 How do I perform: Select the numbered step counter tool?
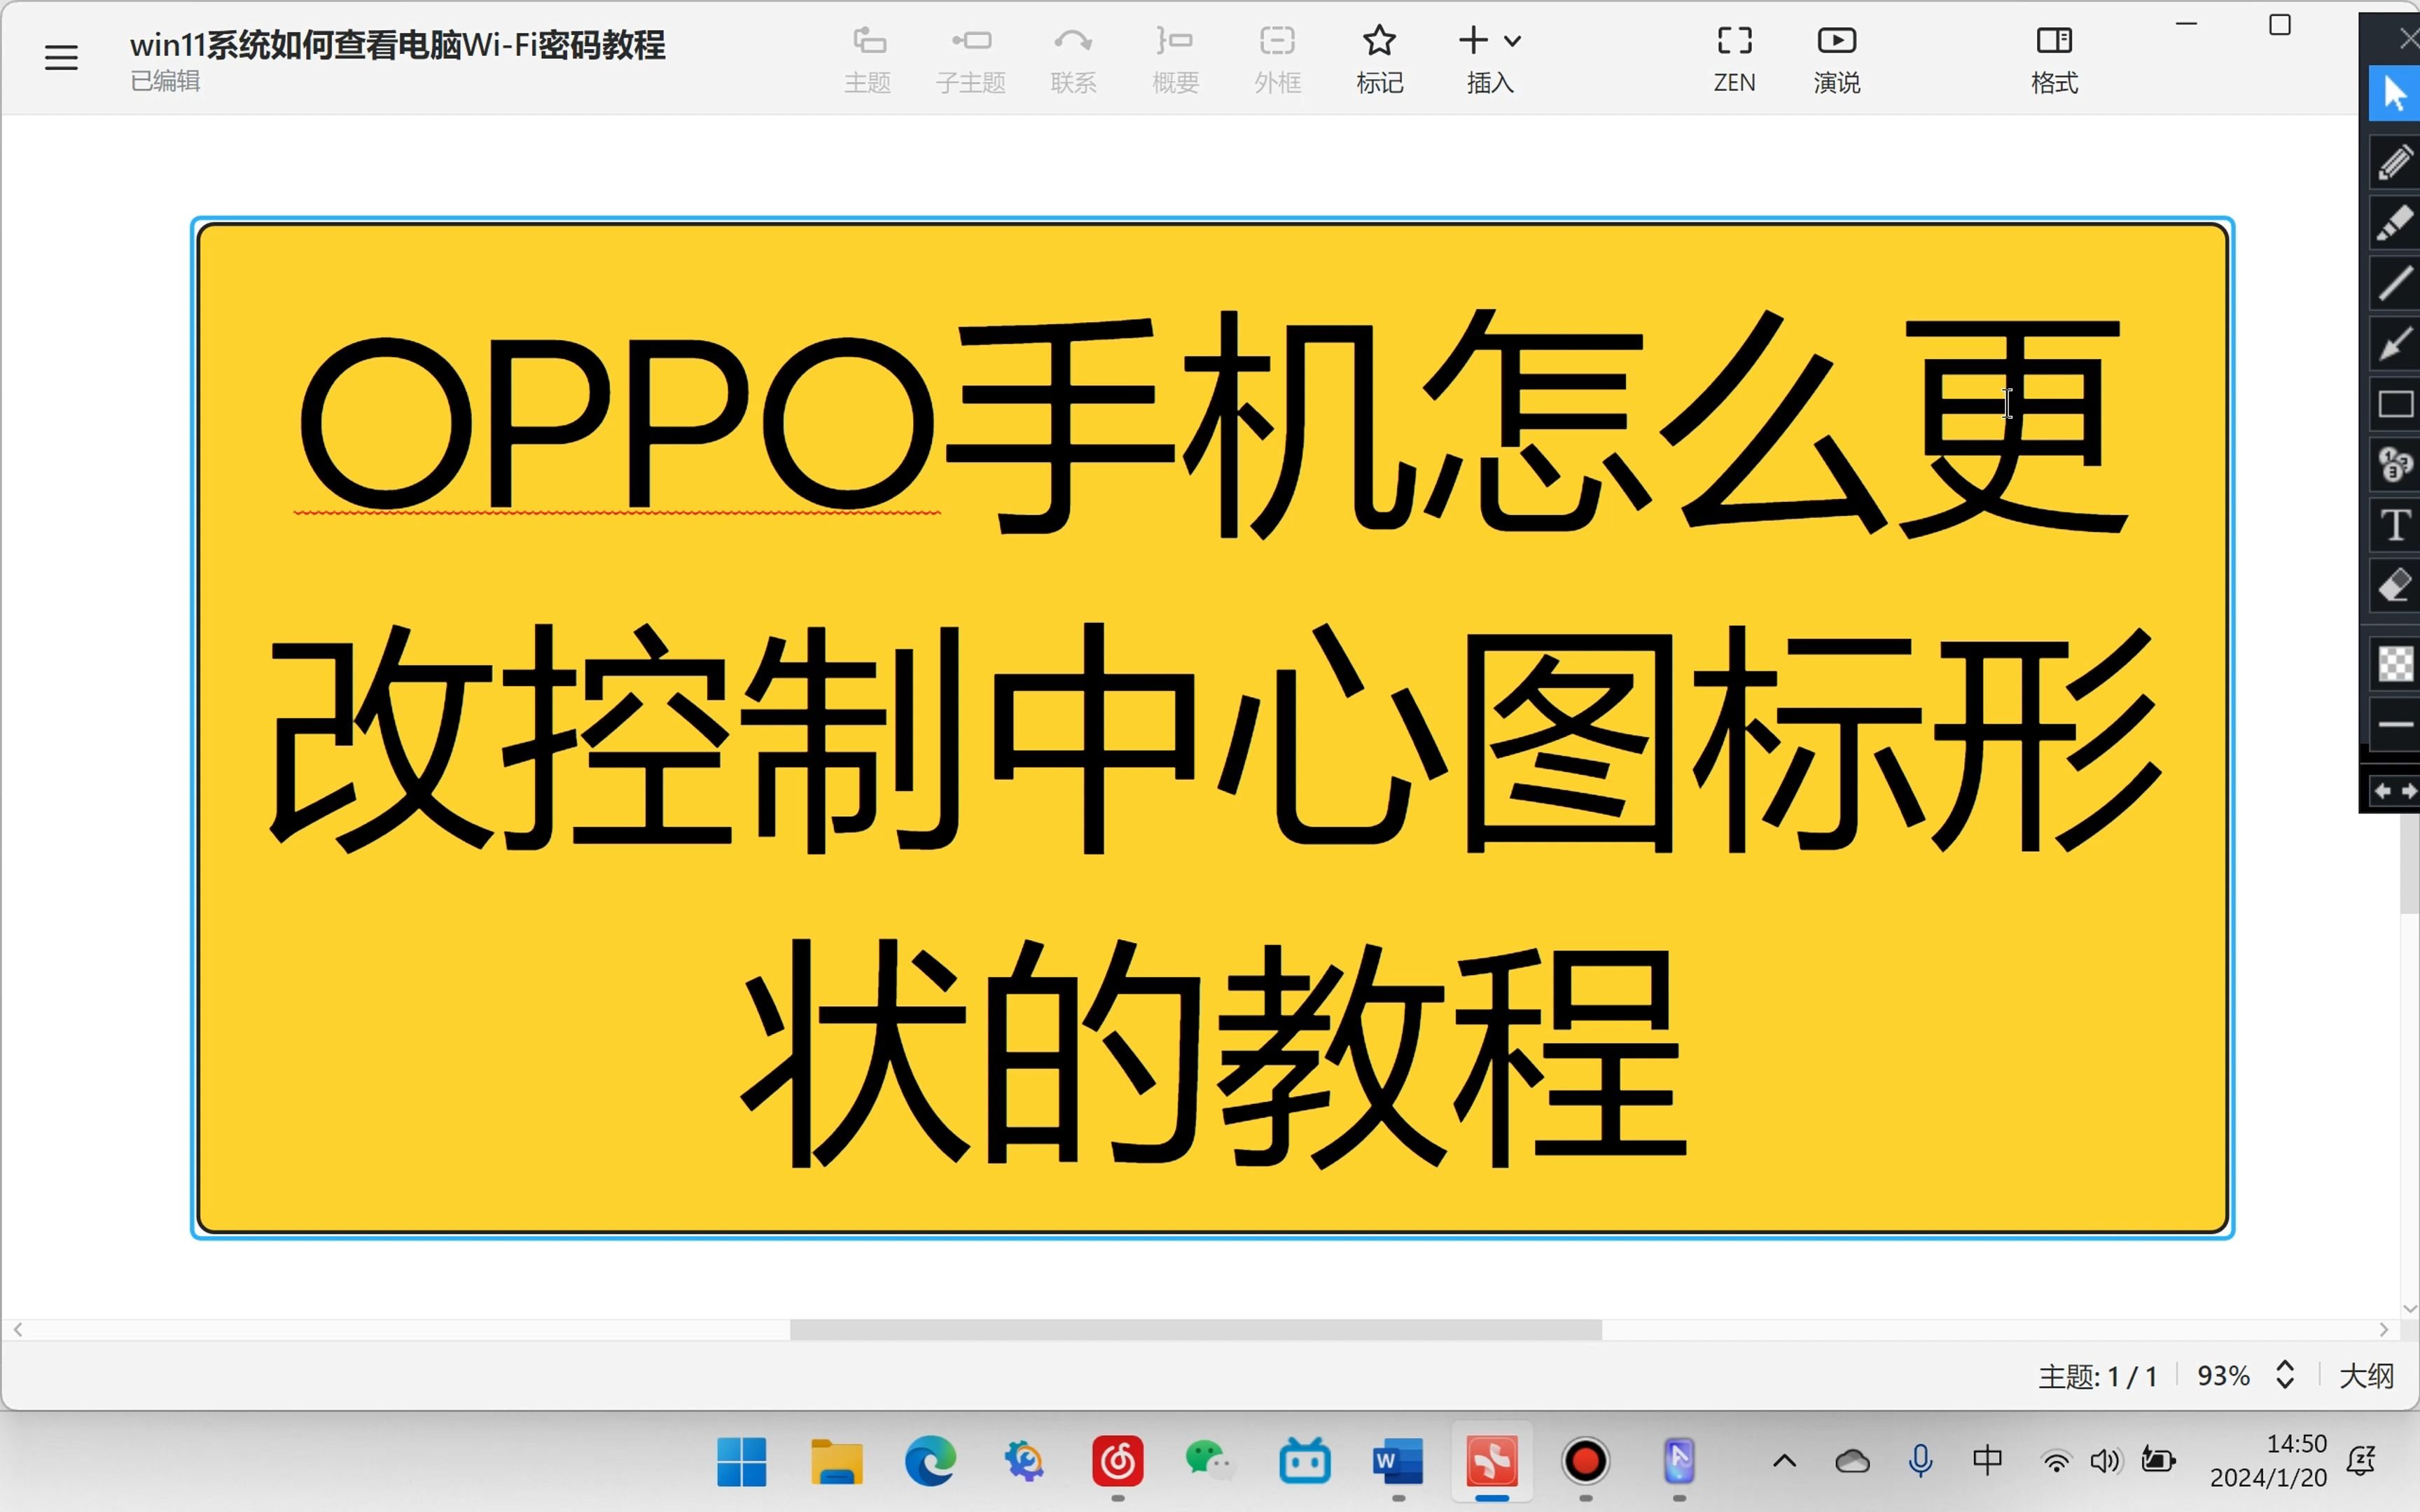click(2395, 464)
